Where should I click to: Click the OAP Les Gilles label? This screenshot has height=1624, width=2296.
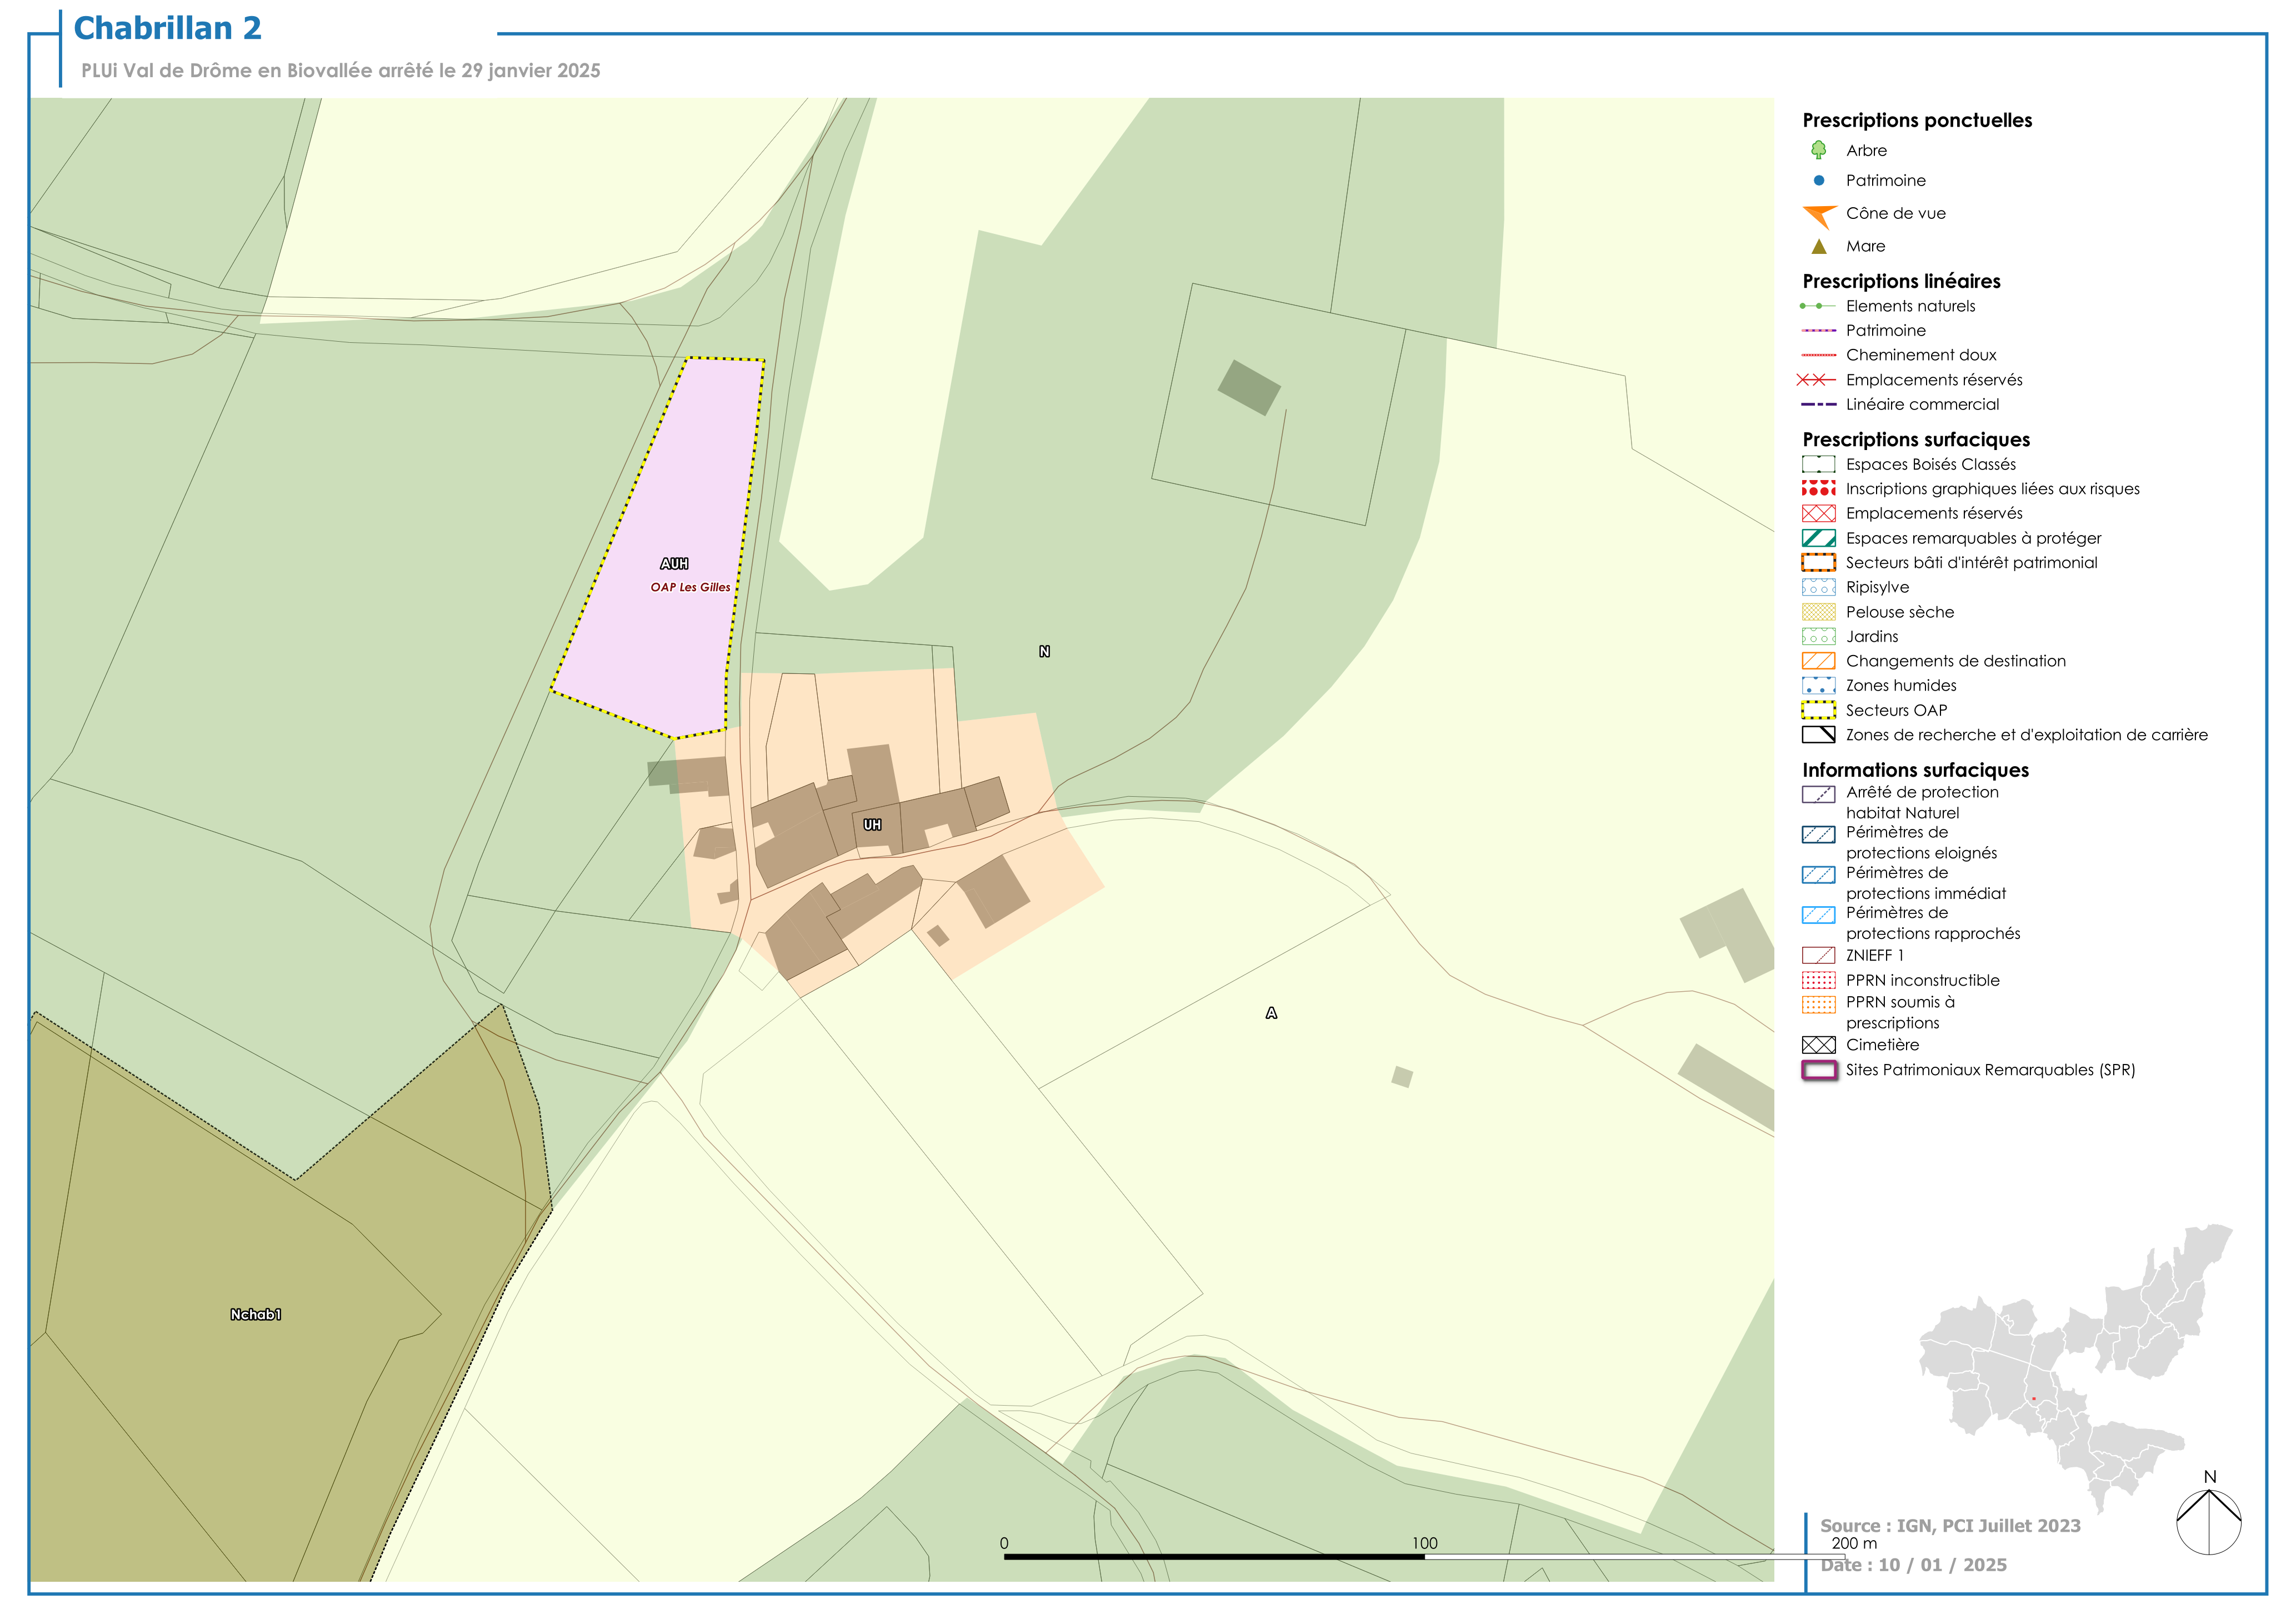point(690,587)
